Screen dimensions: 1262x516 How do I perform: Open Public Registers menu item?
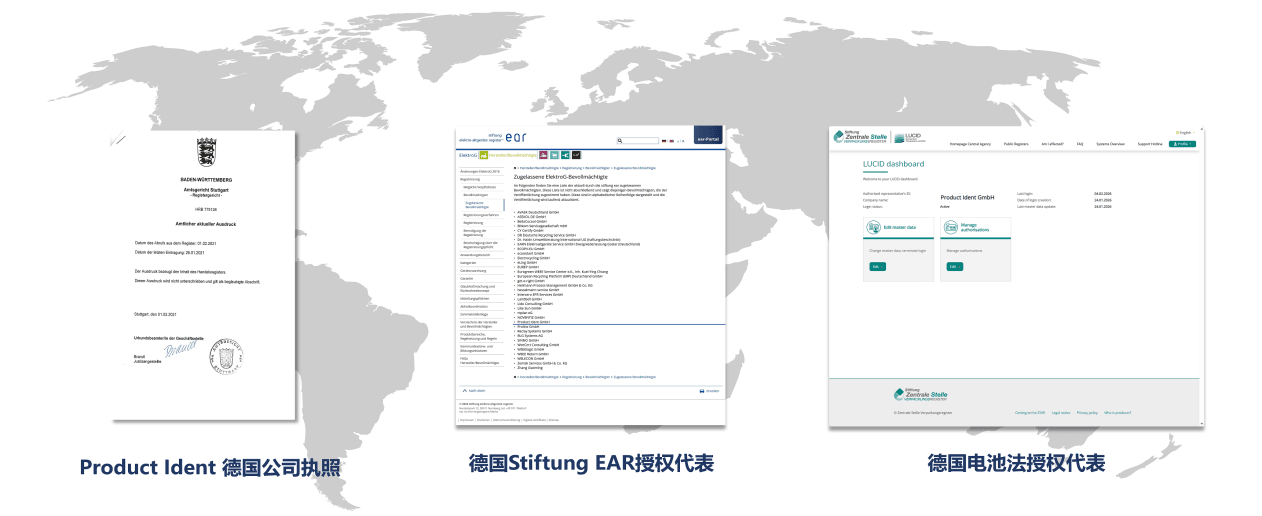click(x=1015, y=144)
